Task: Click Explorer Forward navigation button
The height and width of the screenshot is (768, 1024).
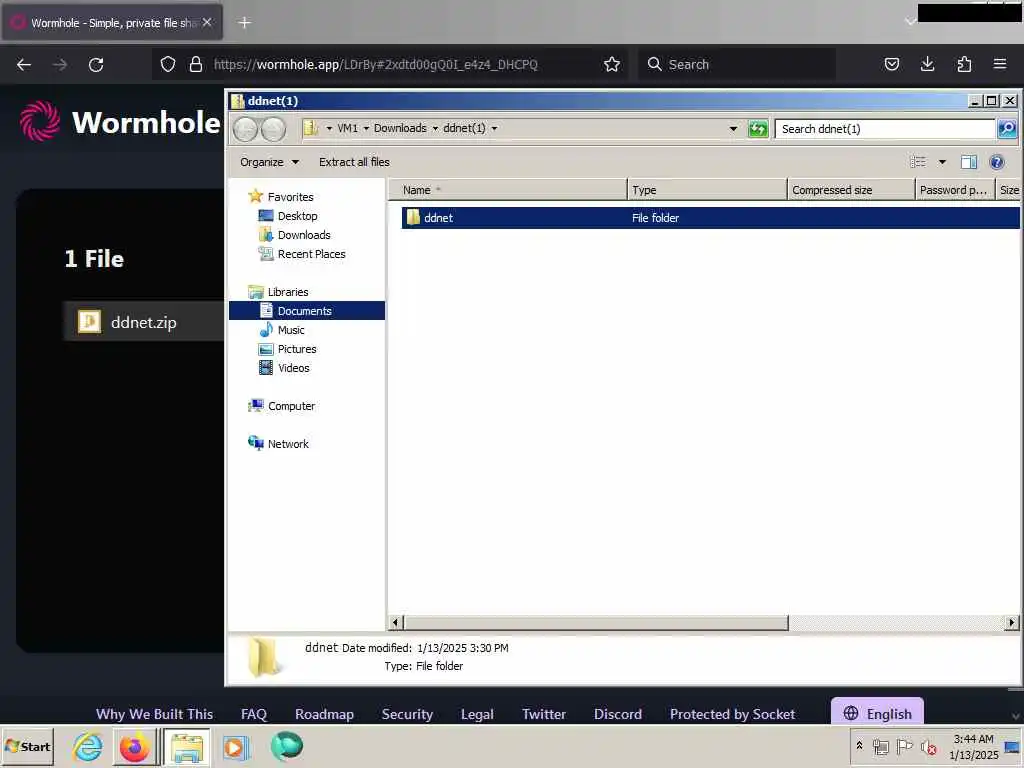Action: click(x=274, y=129)
